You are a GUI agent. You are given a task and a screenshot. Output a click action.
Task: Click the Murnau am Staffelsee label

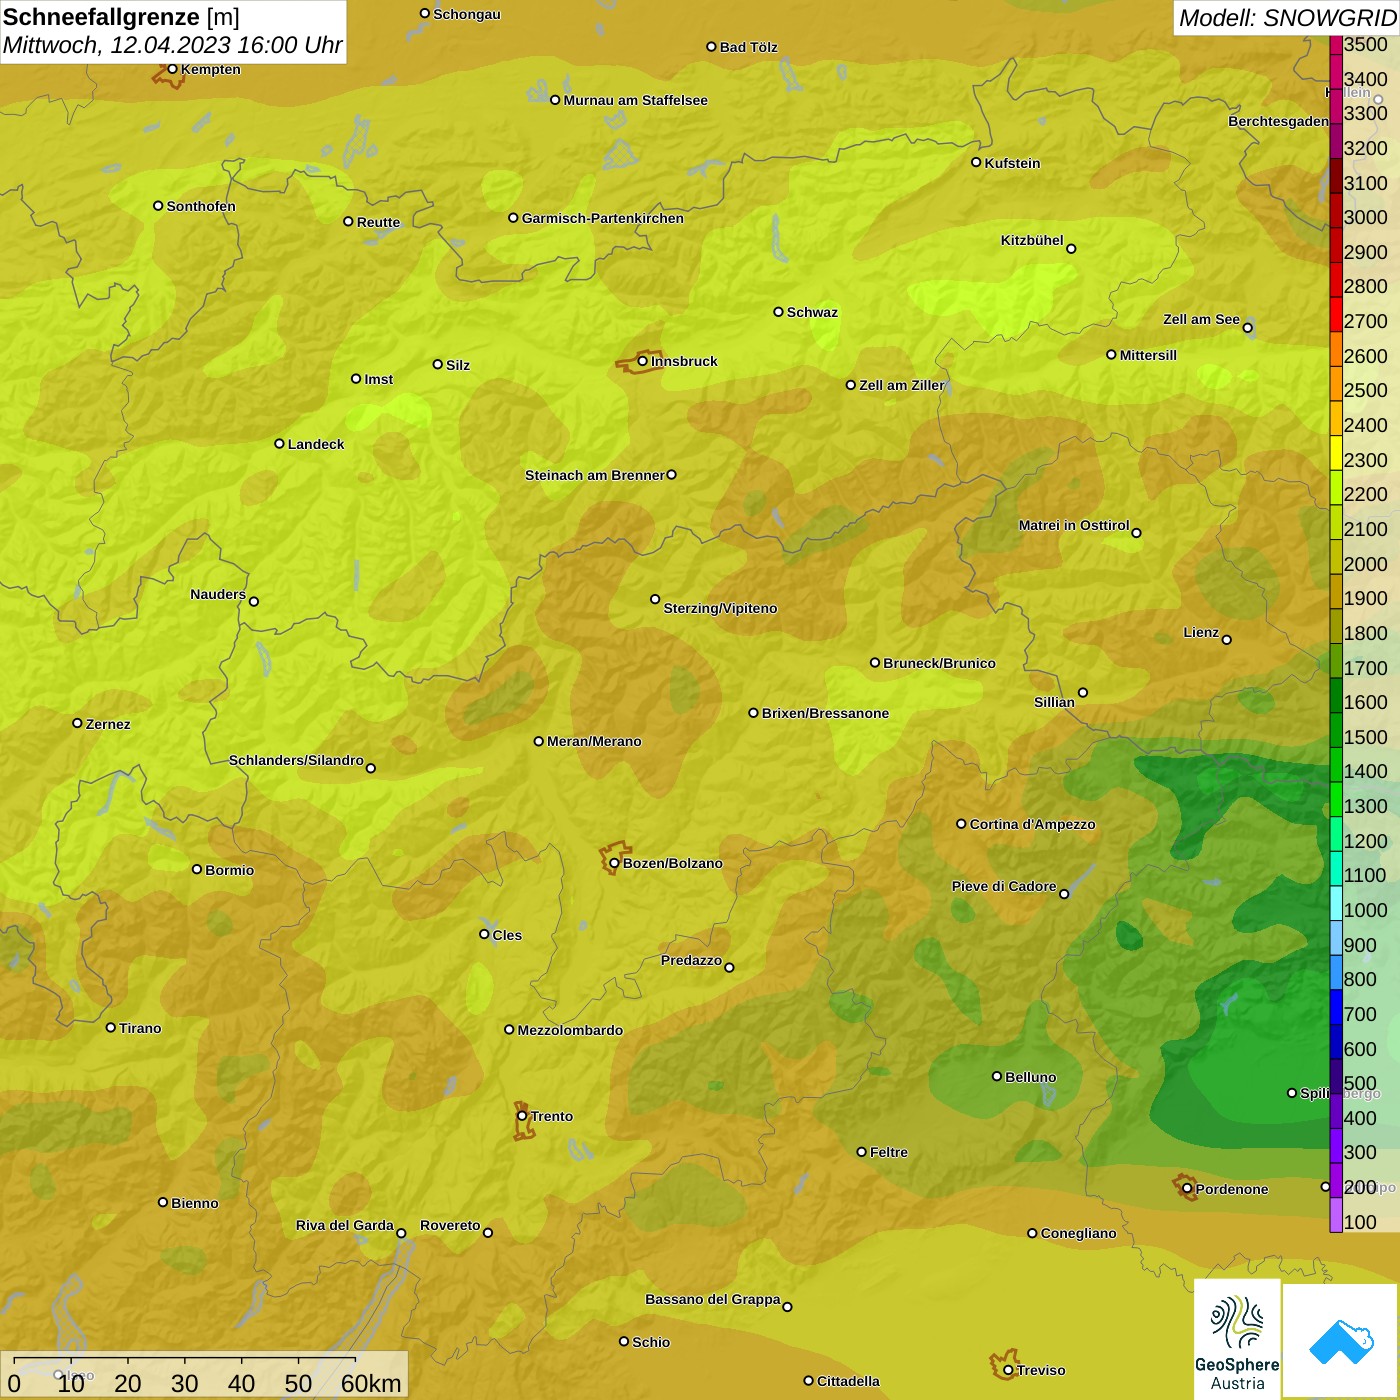pos(635,100)
